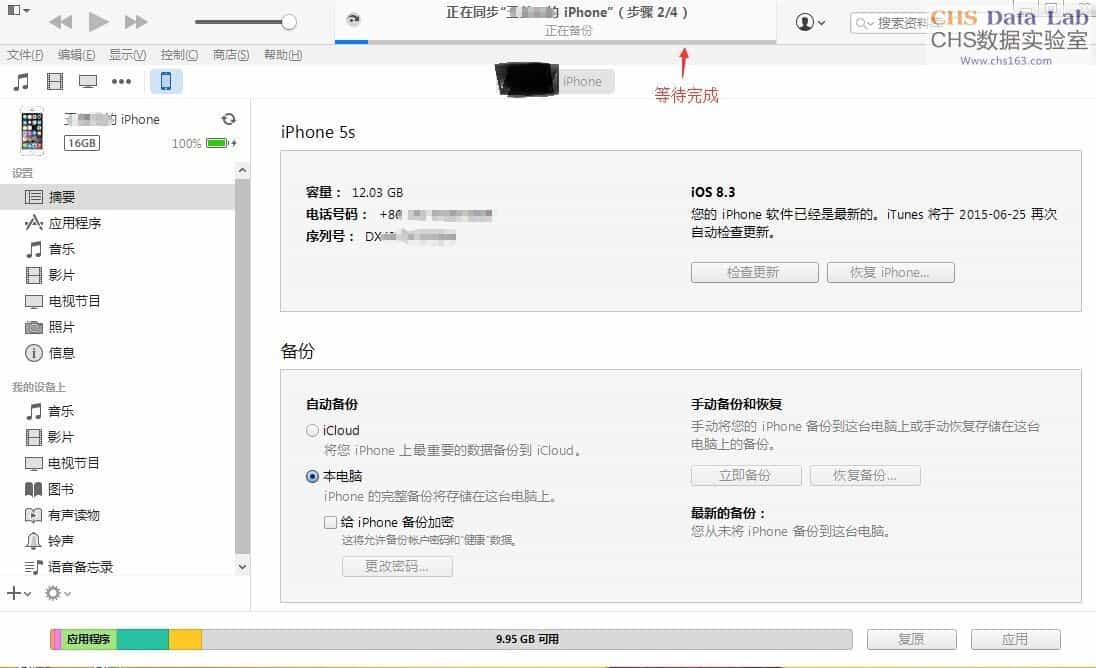Open the gear settings dropdown
The image size is (1096, 668).
point(57,593)
